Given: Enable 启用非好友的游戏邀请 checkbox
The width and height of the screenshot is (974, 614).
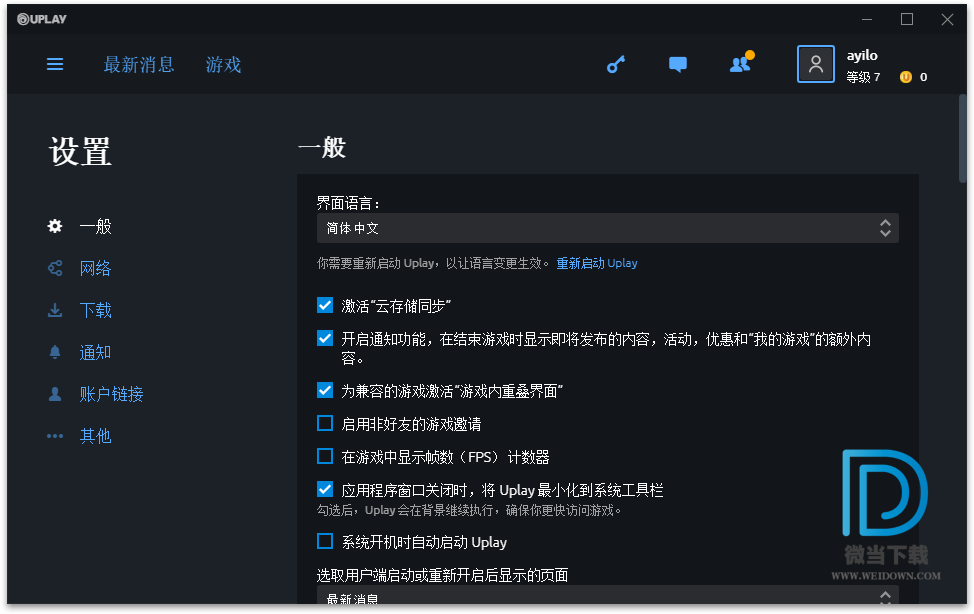Looking at the screenshot, I should click(325, 423).
